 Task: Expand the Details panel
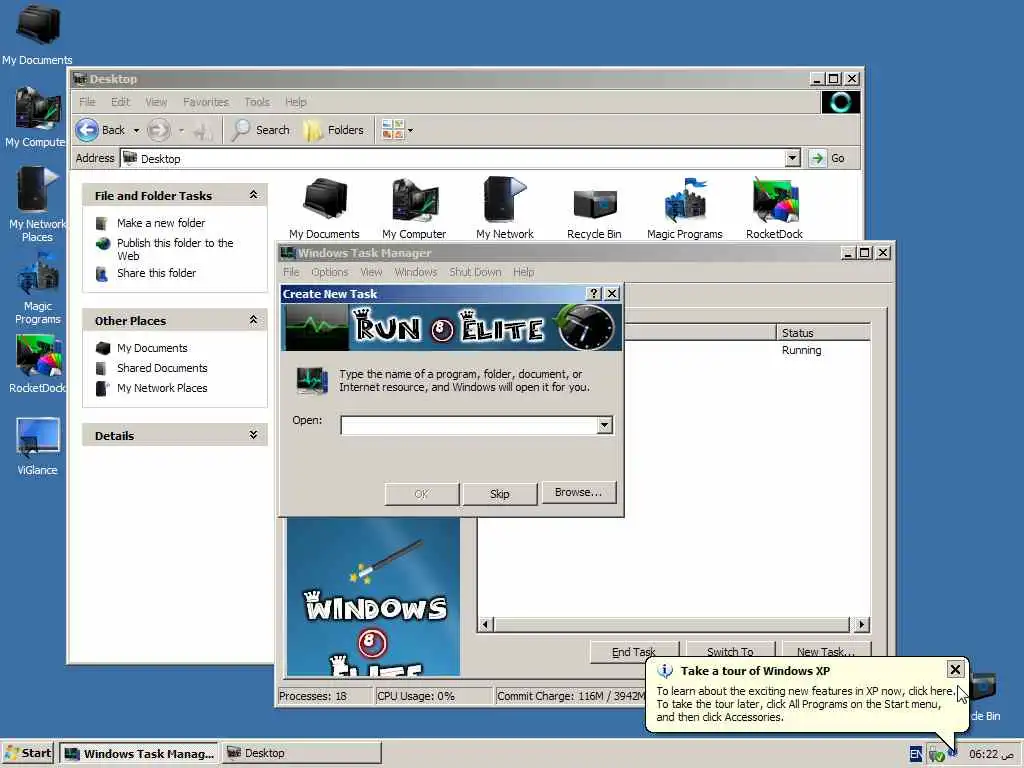(x=253, y=435)
